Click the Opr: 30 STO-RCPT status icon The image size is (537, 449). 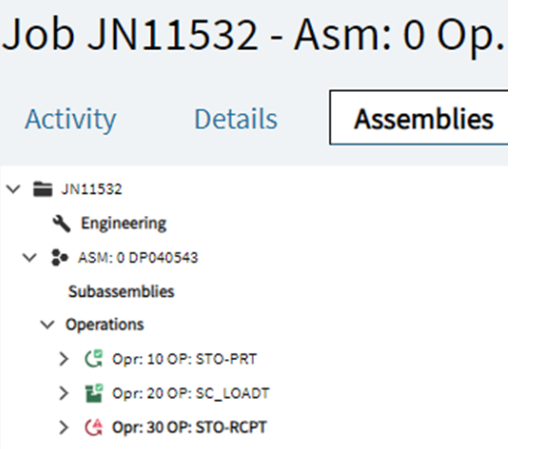click(93, 427)
